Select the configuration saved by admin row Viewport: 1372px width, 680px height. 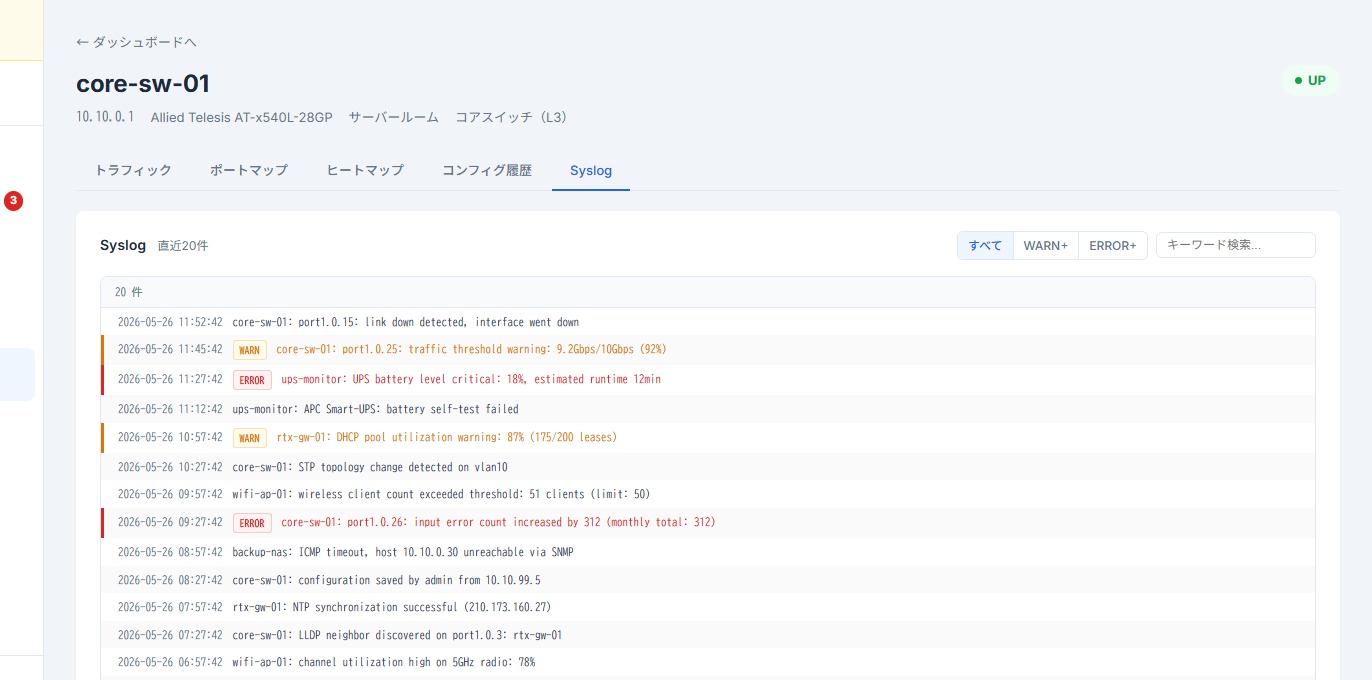pos(708,580)
